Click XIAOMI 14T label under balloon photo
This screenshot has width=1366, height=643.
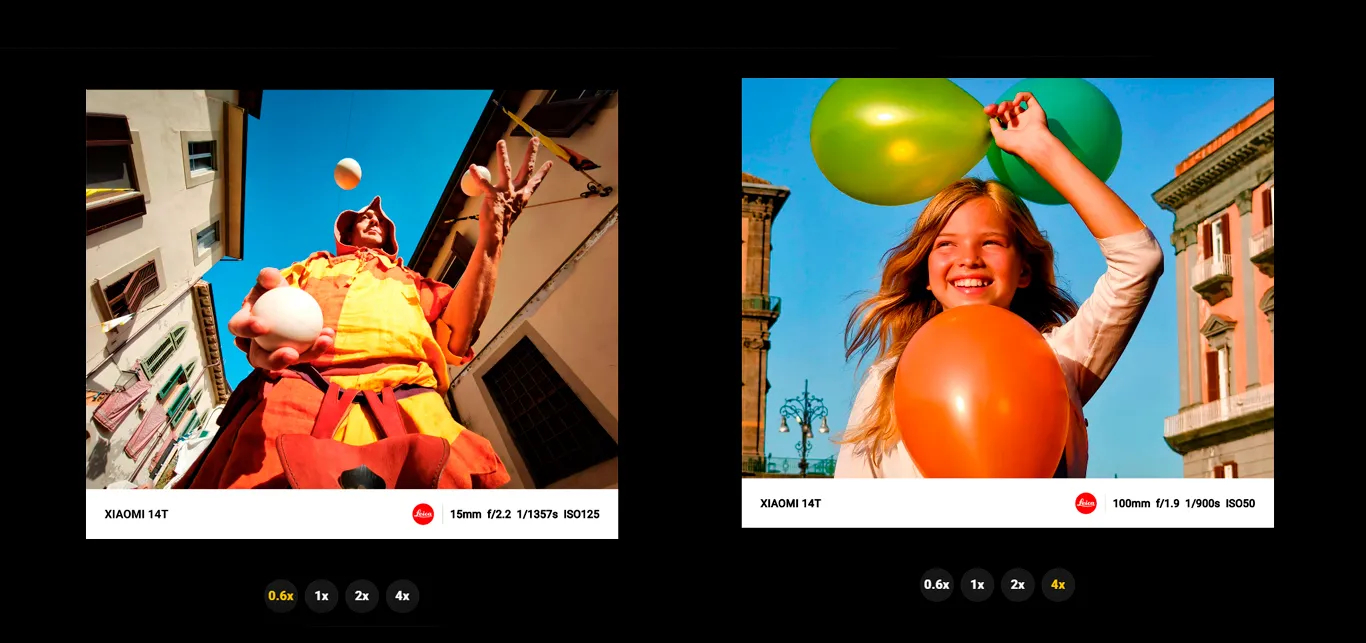coord(790,503)
